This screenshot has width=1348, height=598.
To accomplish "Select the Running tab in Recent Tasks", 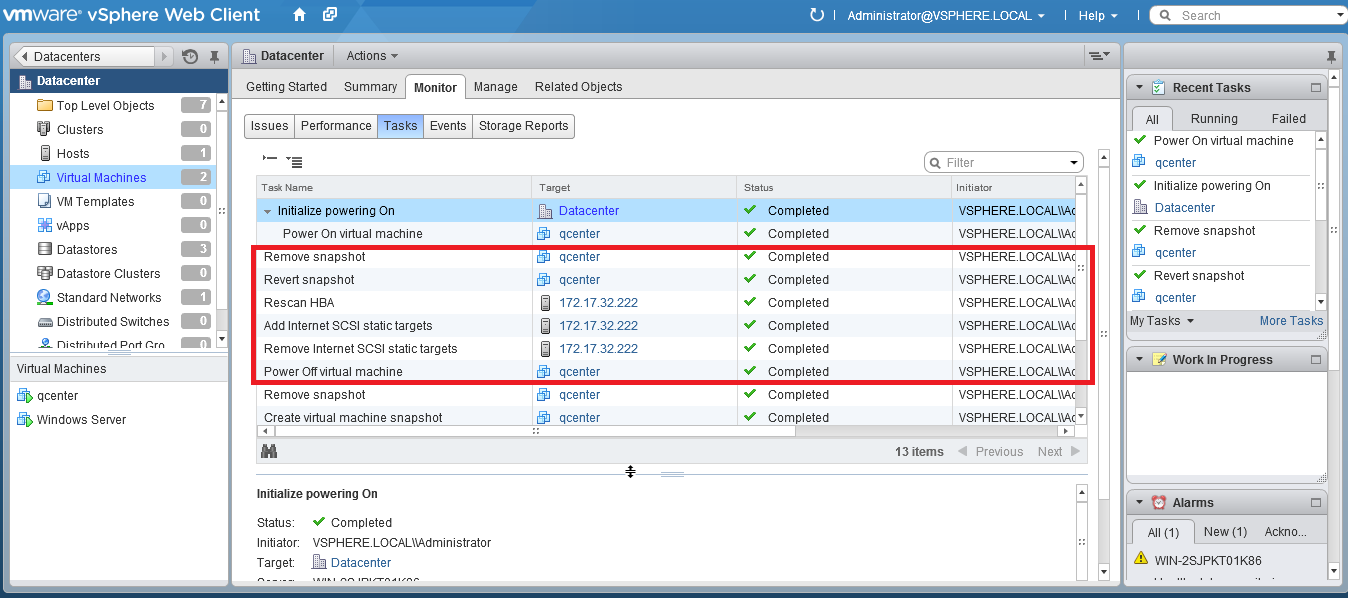I will 1214,119.
